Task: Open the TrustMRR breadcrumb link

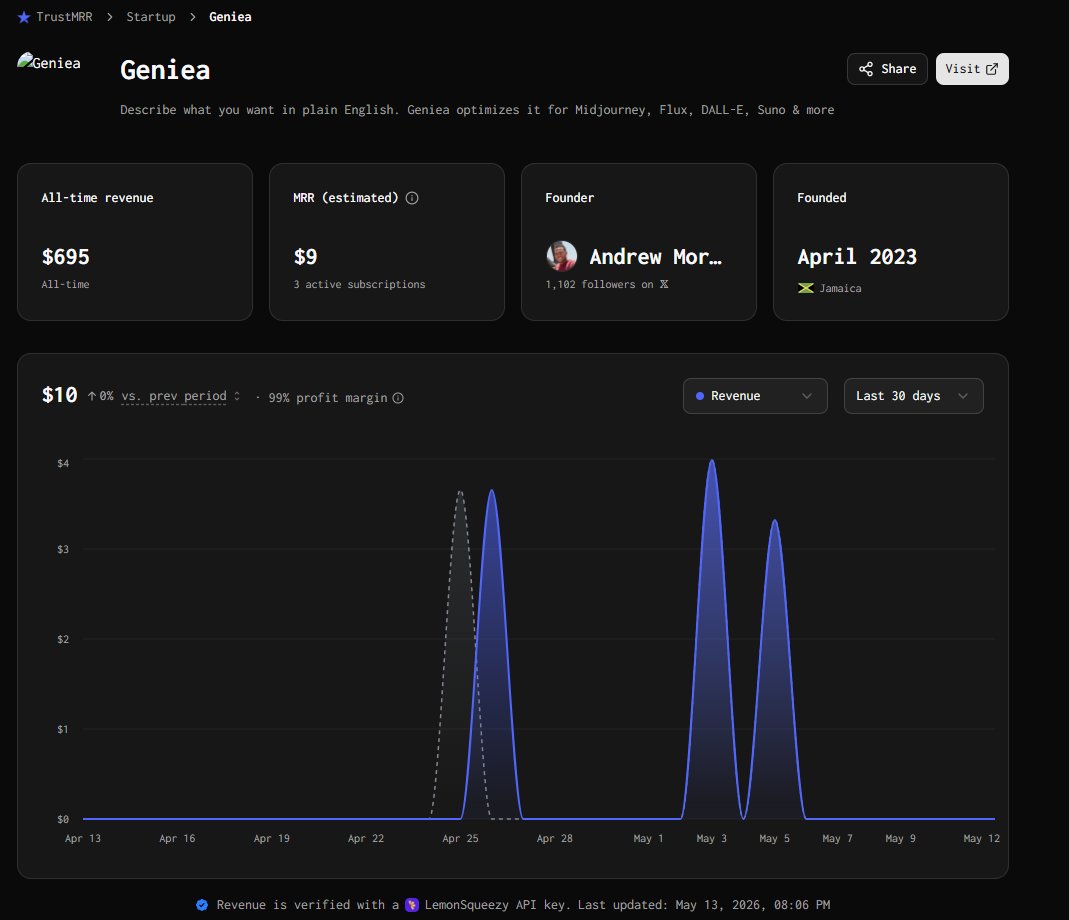Action: 64,16
